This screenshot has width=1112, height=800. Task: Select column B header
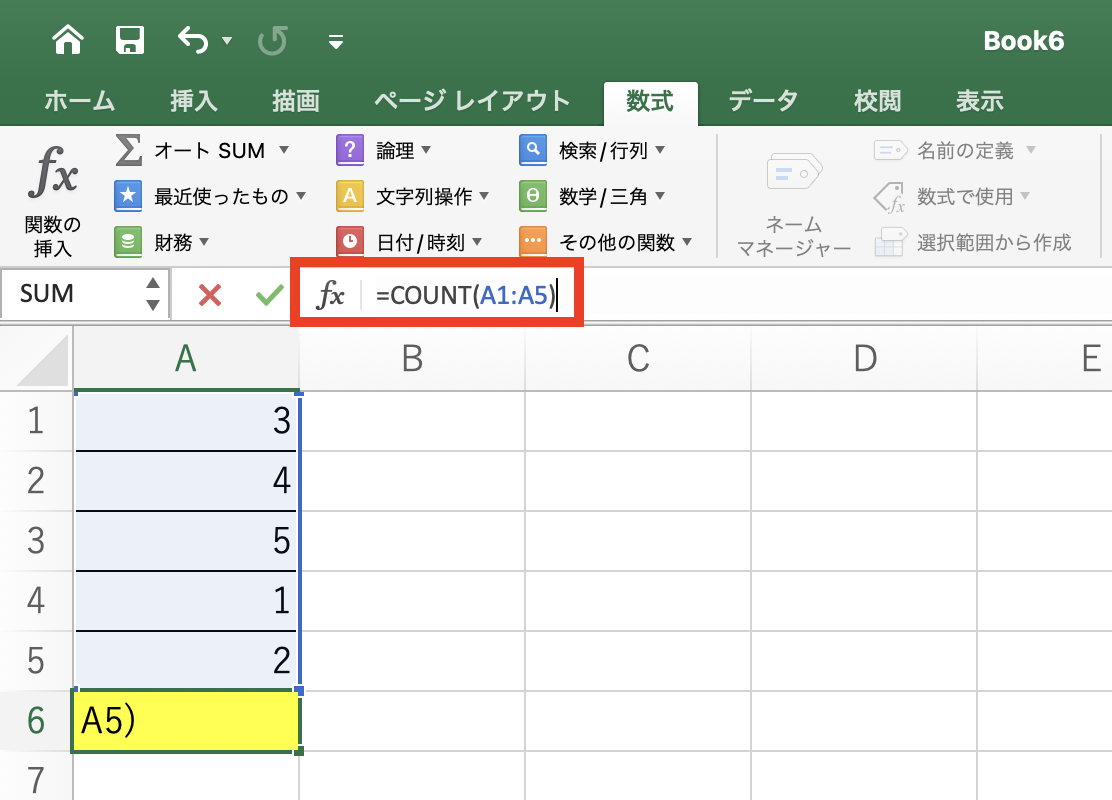[x=412, y=359]
